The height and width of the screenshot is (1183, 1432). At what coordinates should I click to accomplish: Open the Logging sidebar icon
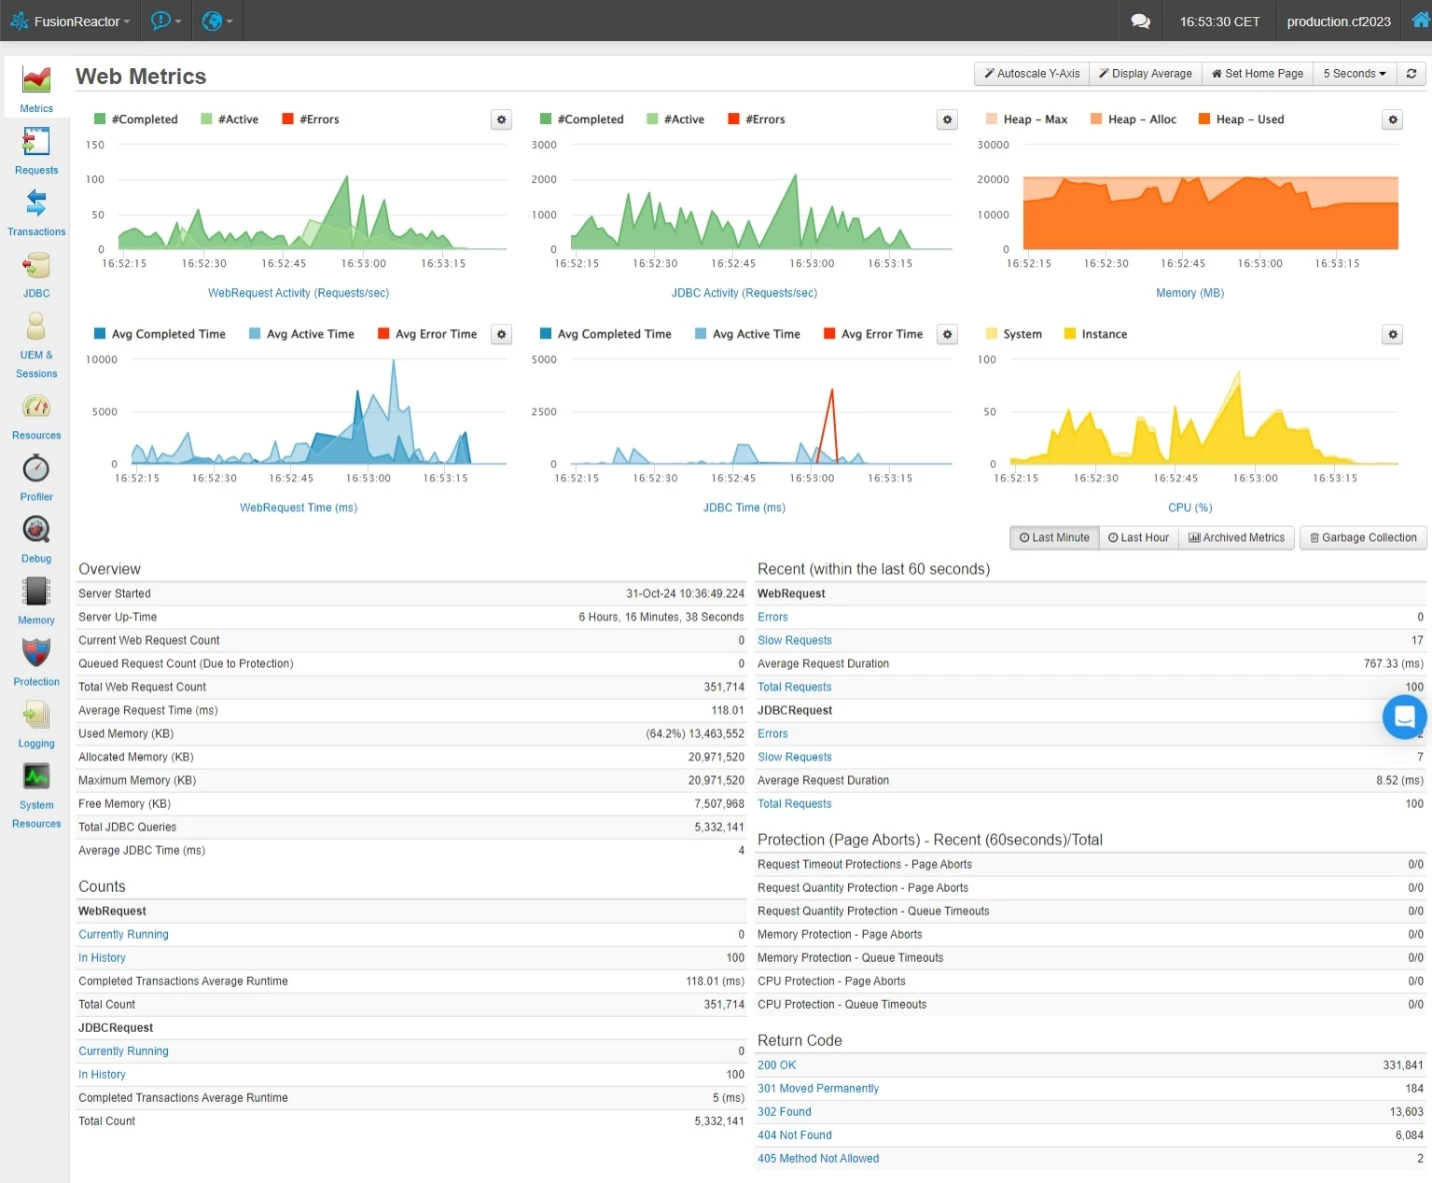tap(36, 714)
